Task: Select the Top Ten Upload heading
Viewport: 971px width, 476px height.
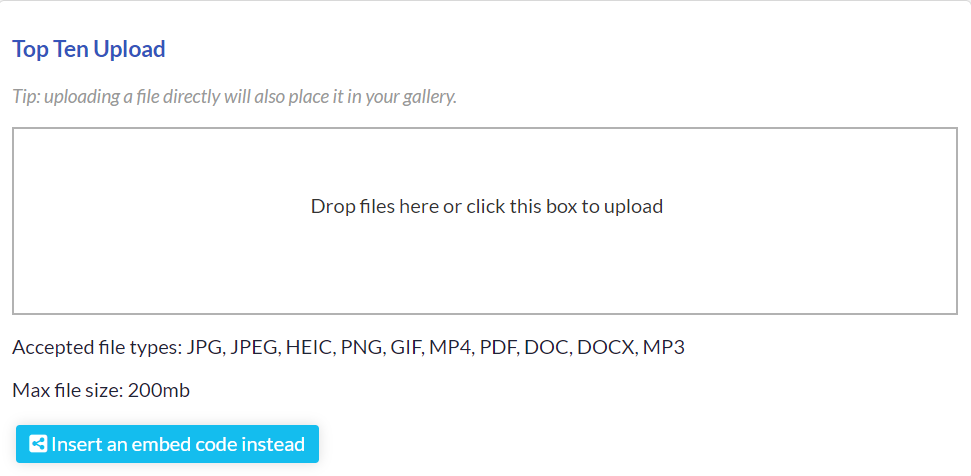Action: tap(89, 49)
